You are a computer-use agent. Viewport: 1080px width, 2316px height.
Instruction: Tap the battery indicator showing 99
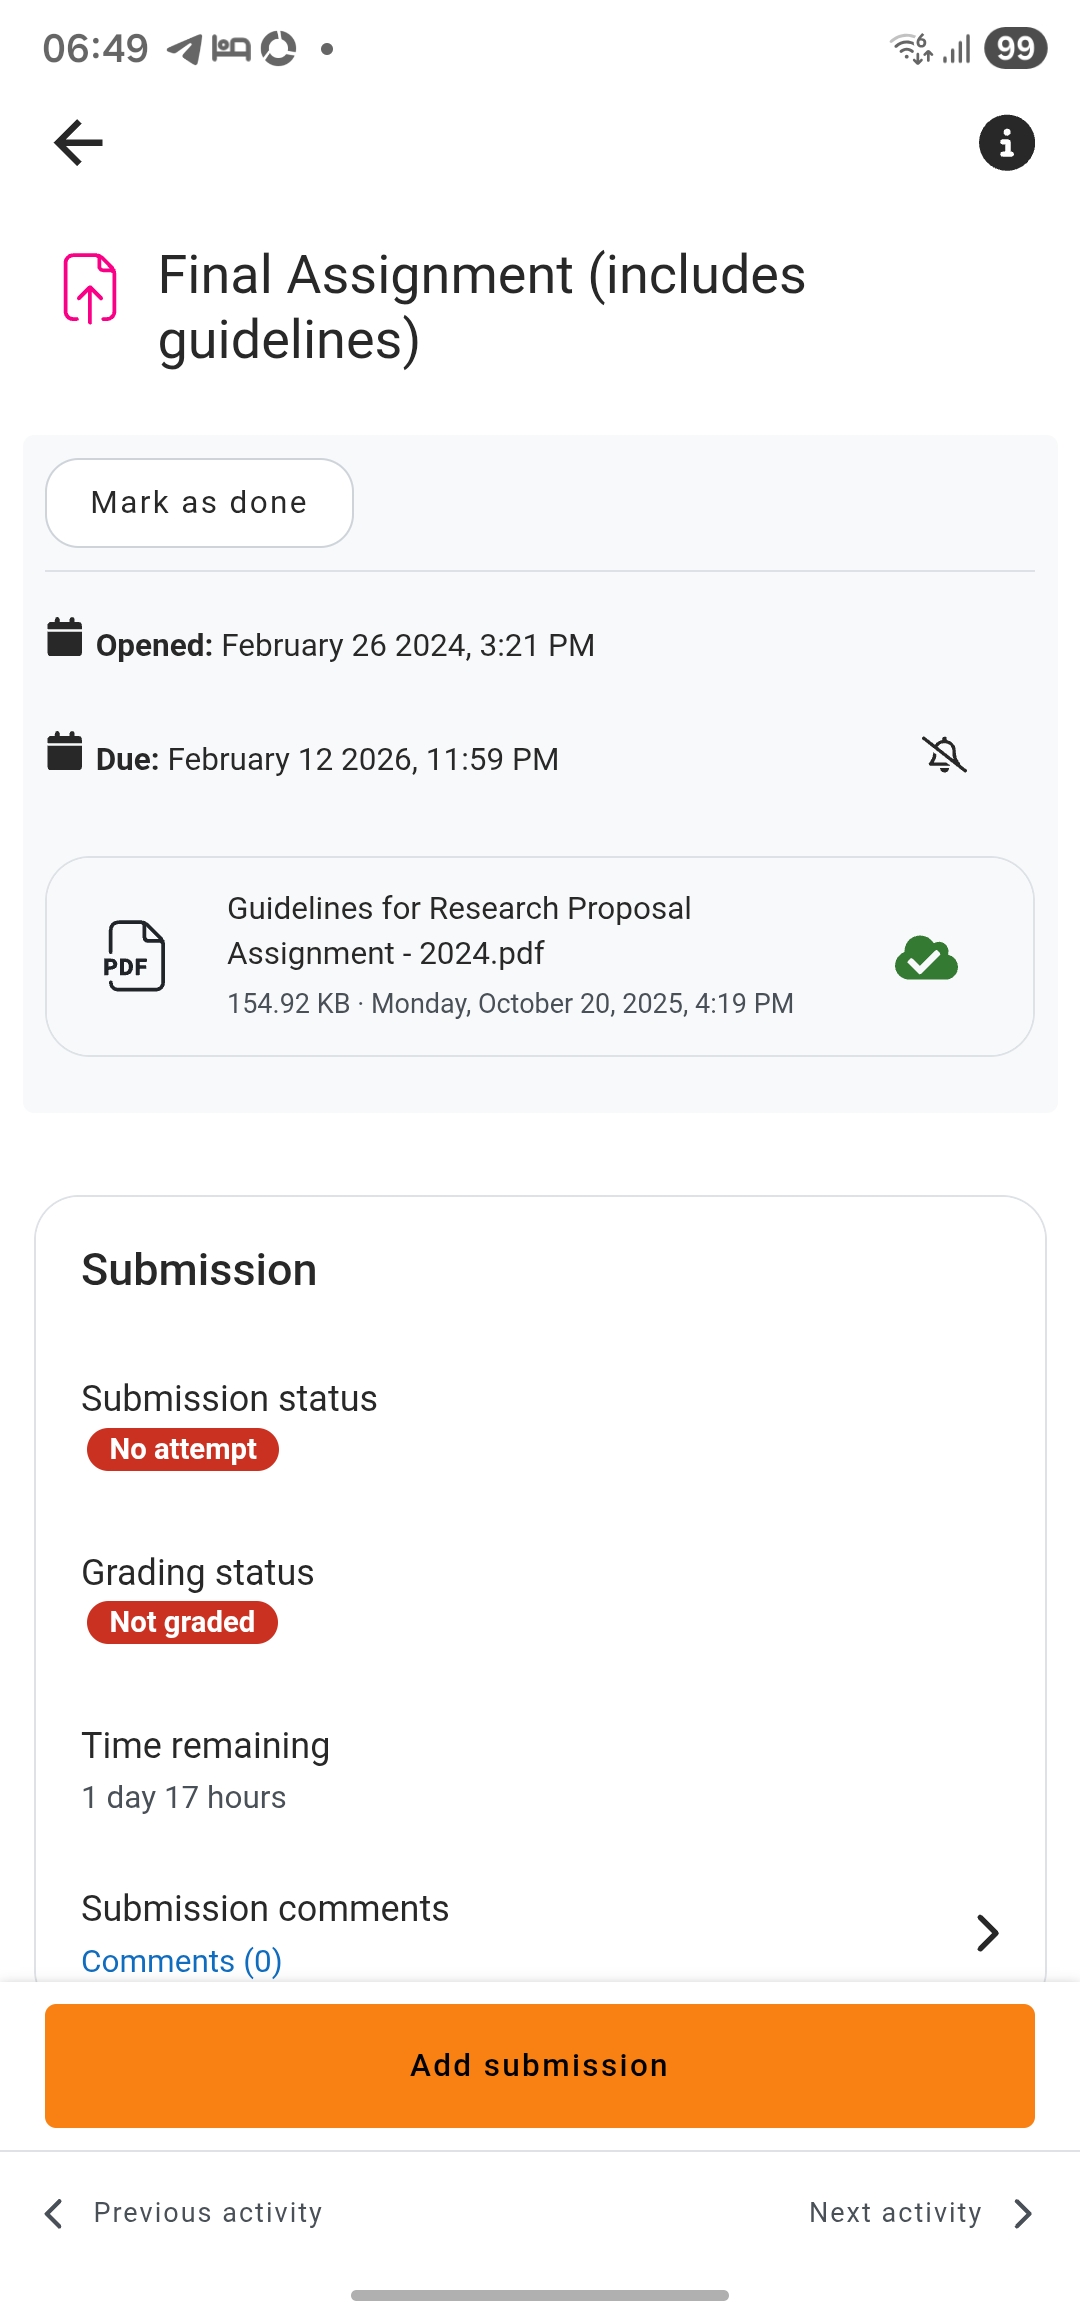click(x=1014, y=48)
